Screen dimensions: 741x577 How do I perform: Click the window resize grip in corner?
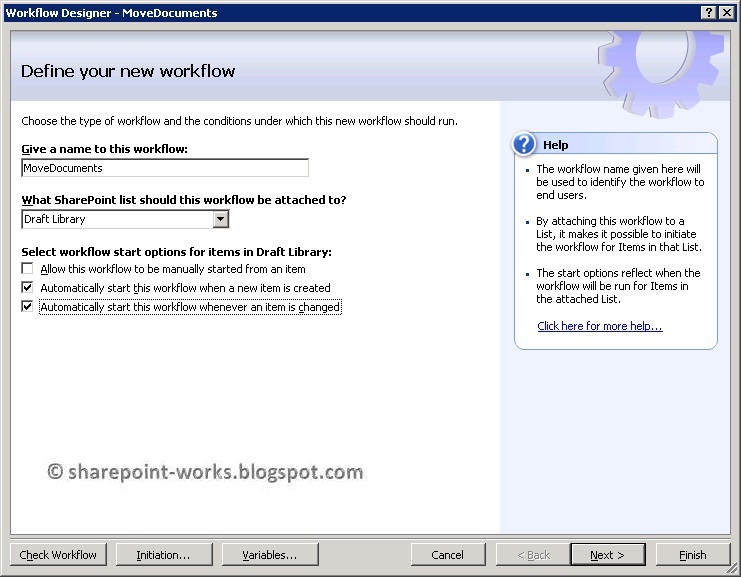(733, 569)
